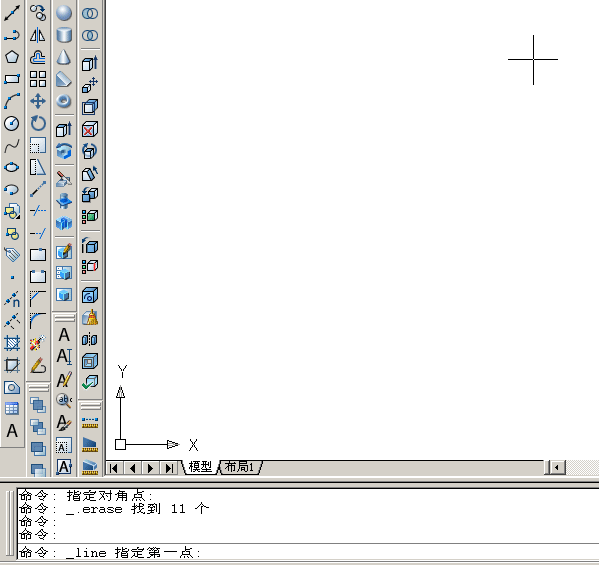This screenshot has width=599, height=565.
Task: Click the Shell solid icon
Action: 90,361
